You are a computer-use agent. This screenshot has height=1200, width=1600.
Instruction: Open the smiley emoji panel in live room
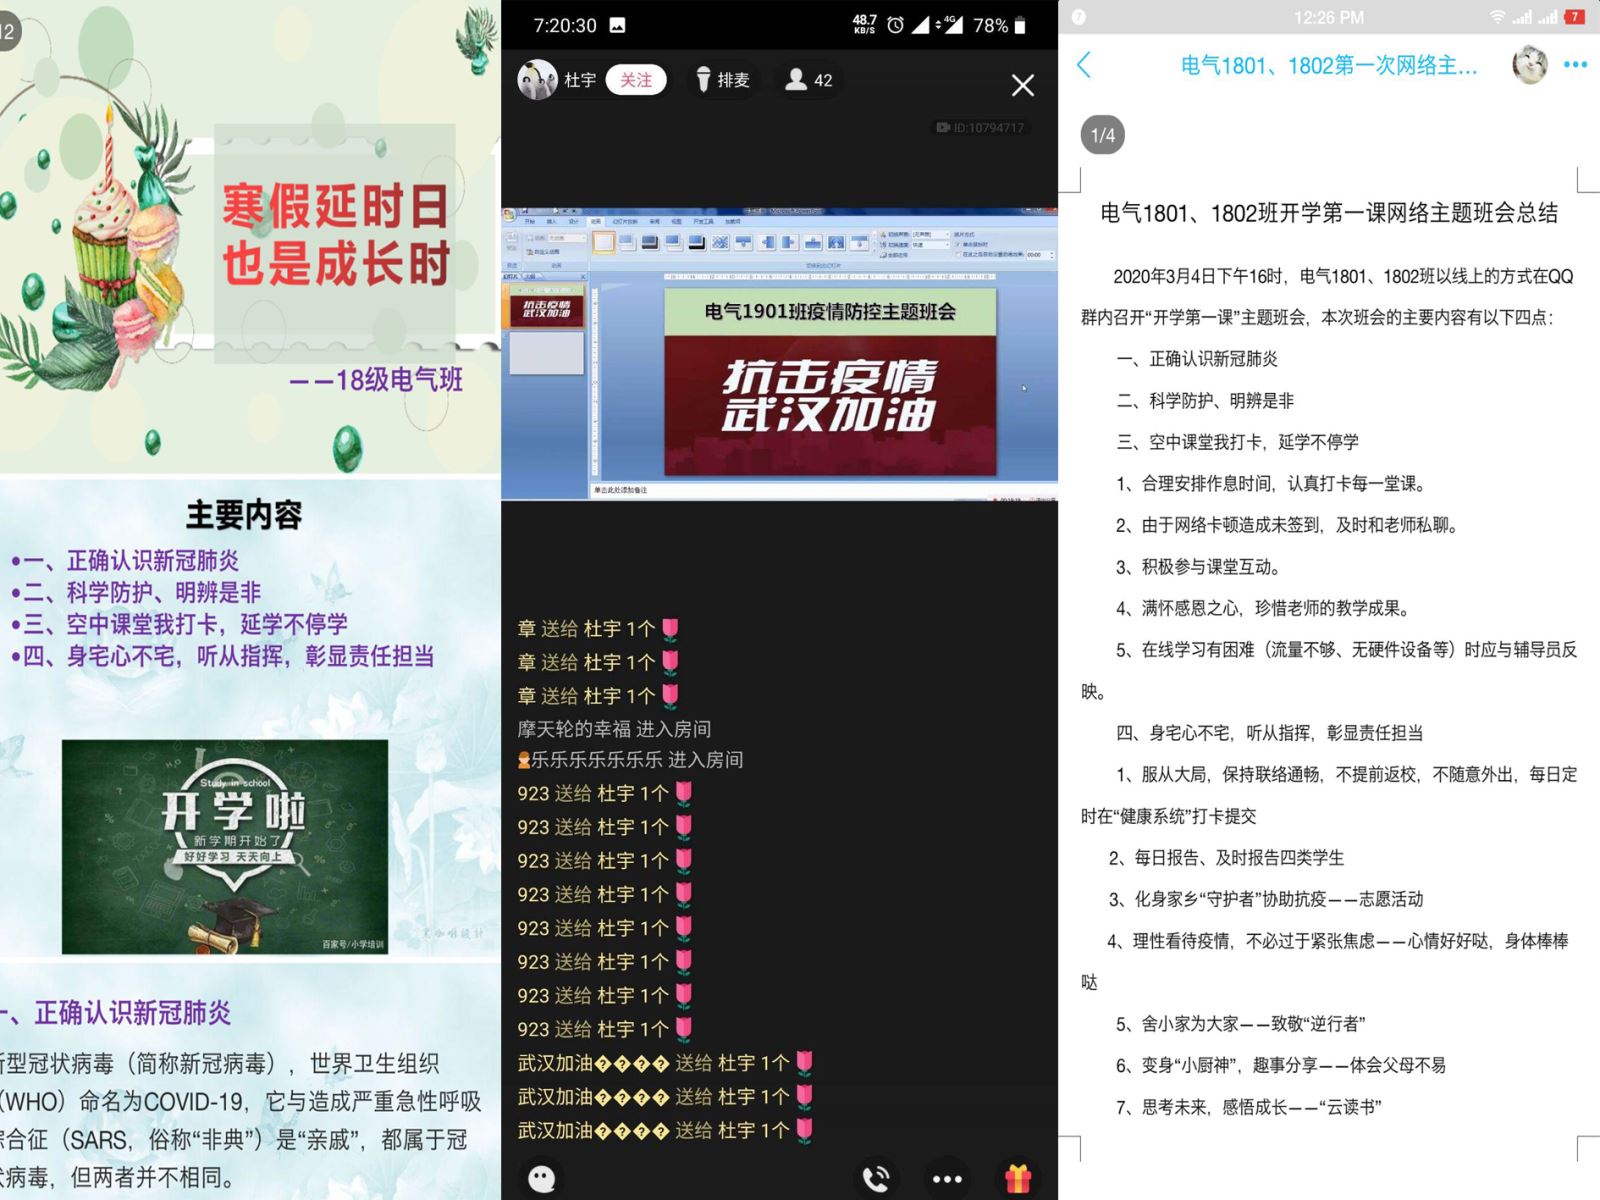tap(542, 1178)
